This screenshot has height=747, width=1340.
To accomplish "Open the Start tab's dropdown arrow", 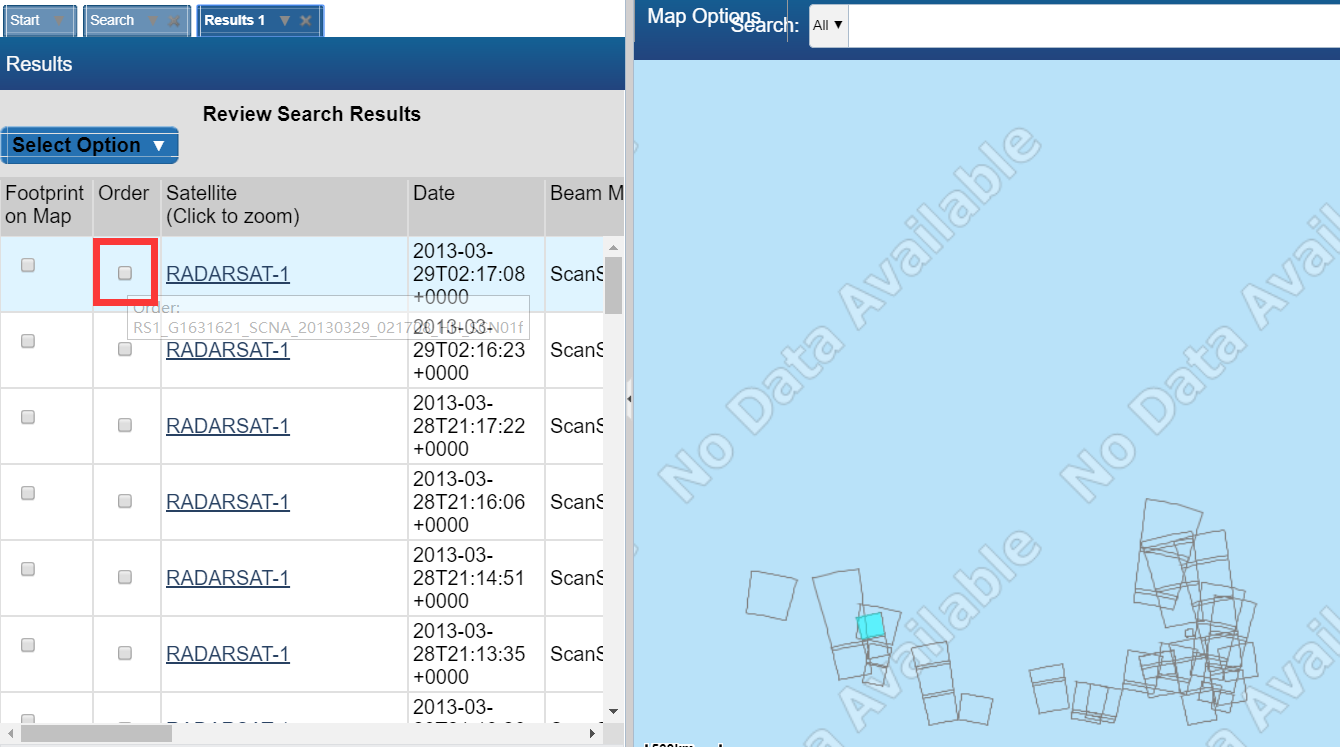I will point(58,20).
